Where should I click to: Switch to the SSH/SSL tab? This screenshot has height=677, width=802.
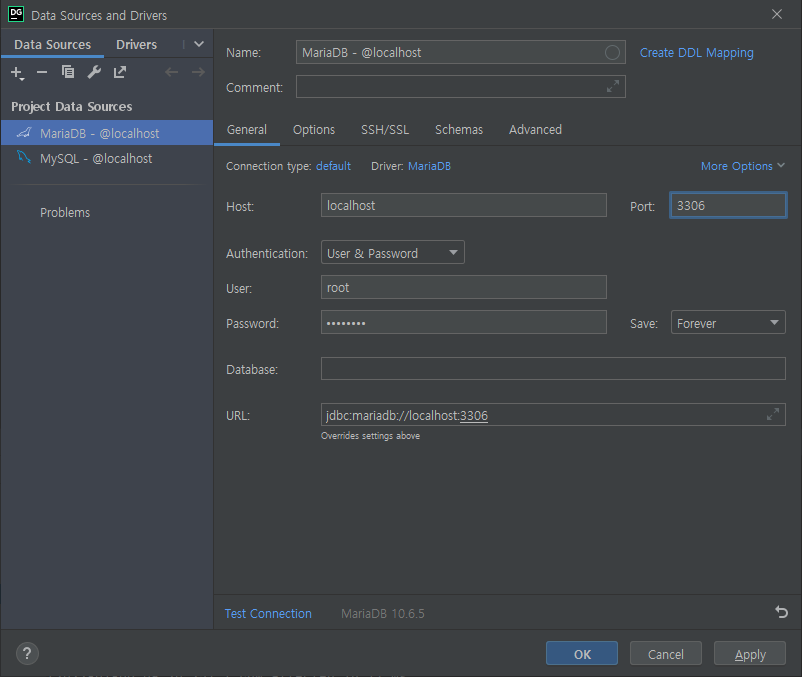[x=385, y=130]
